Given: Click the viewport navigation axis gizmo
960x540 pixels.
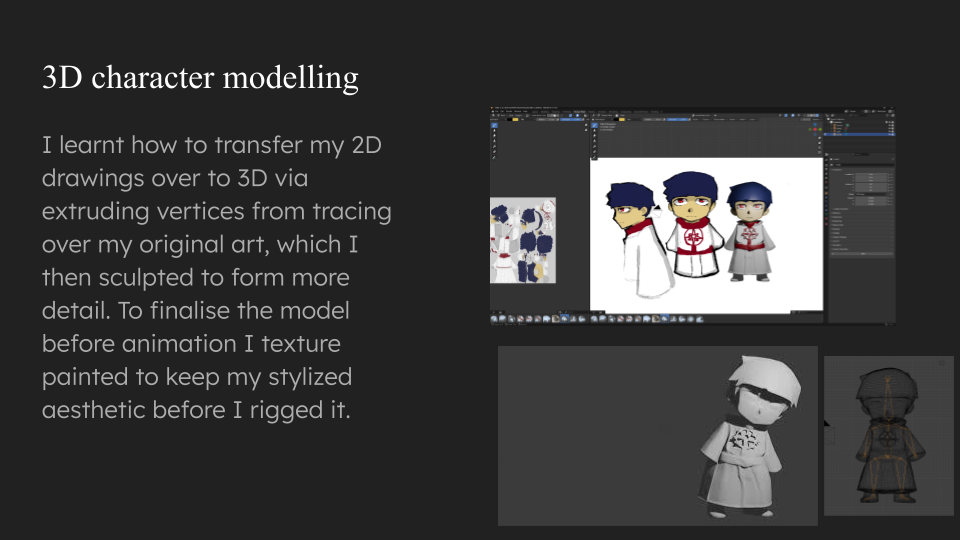Looking at the screenshot, I should (x=815, y=129).
